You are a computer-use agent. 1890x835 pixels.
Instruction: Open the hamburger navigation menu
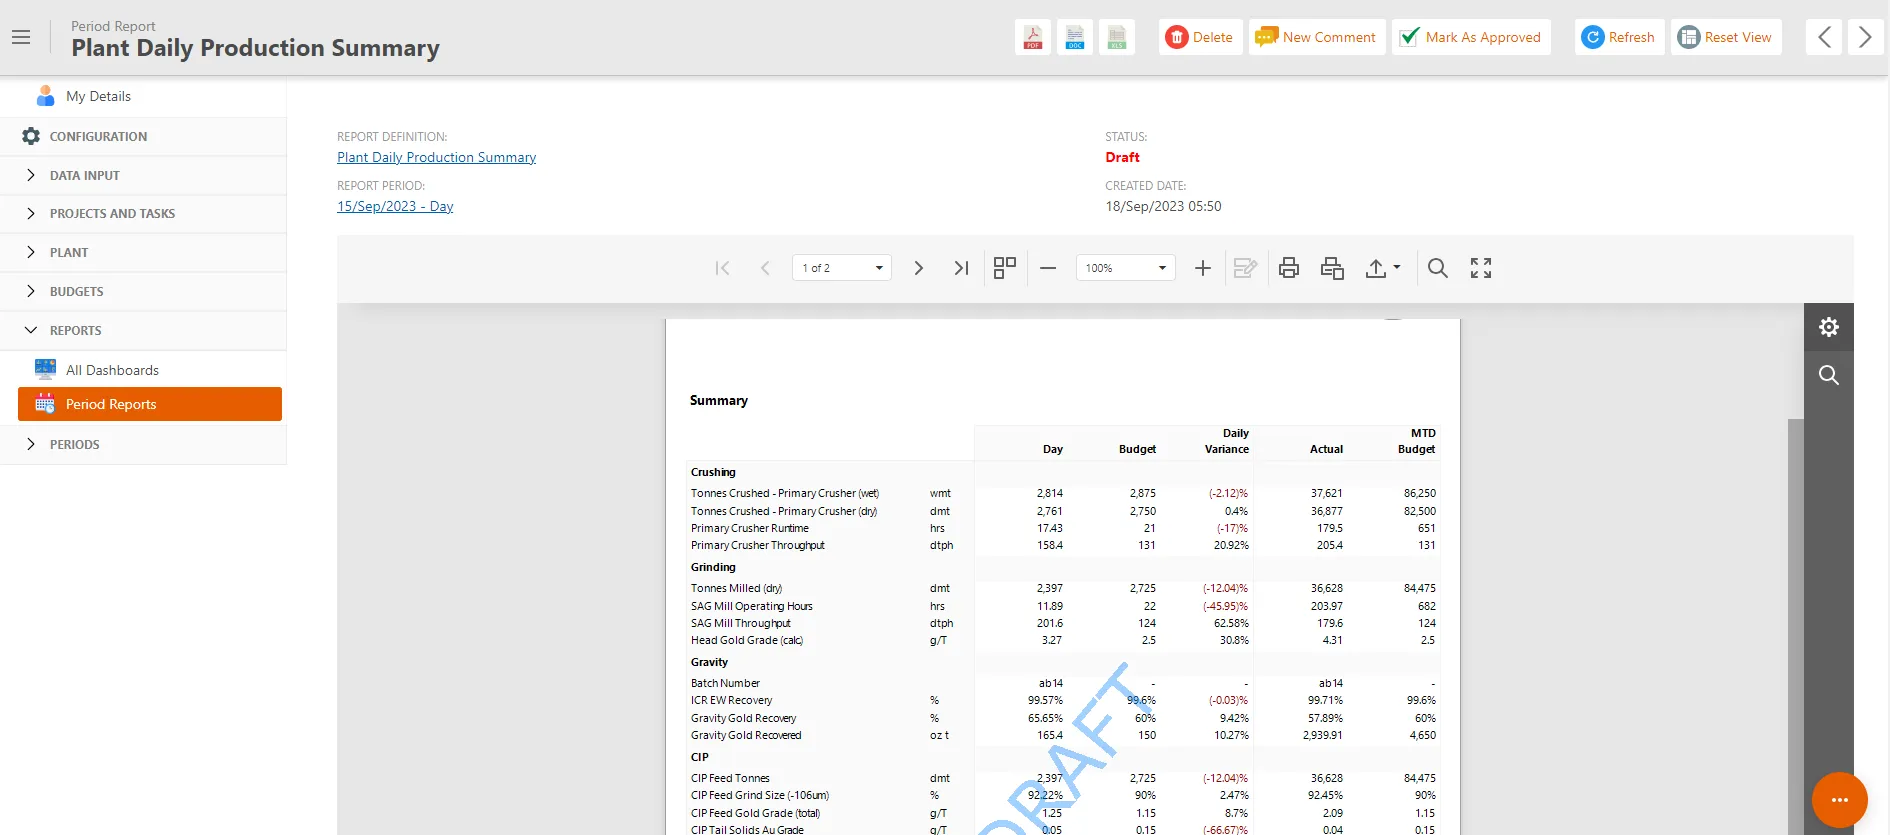click(21, 37)
